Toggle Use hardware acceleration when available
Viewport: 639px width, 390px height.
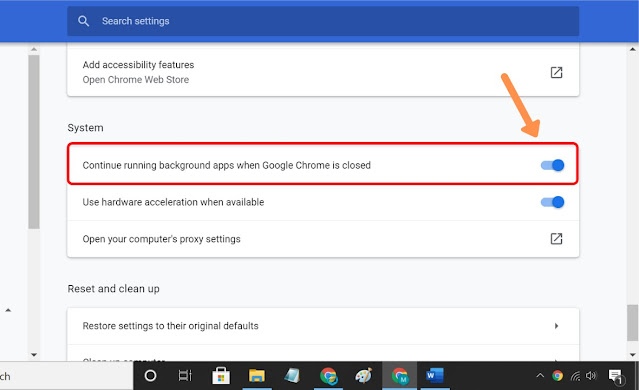click(552, 202)
